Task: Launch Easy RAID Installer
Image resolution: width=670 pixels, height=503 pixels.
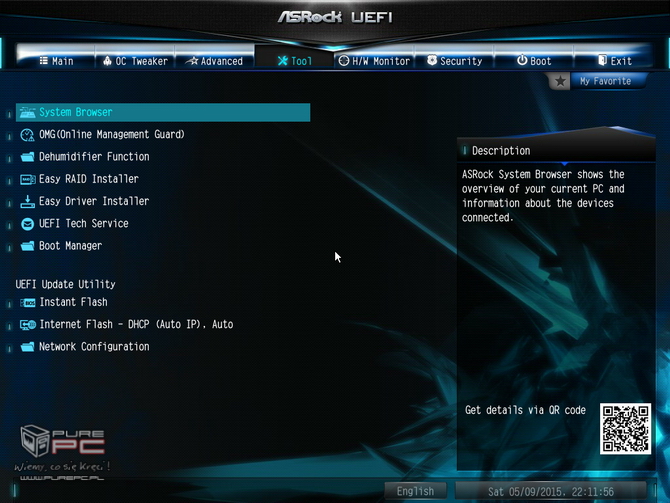Action: [x=88, y=179]
